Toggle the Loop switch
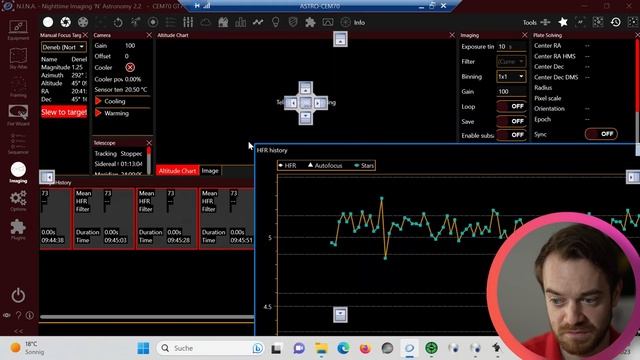The width and height of the screenshot is (640, 360). click(x=511, y=106)
